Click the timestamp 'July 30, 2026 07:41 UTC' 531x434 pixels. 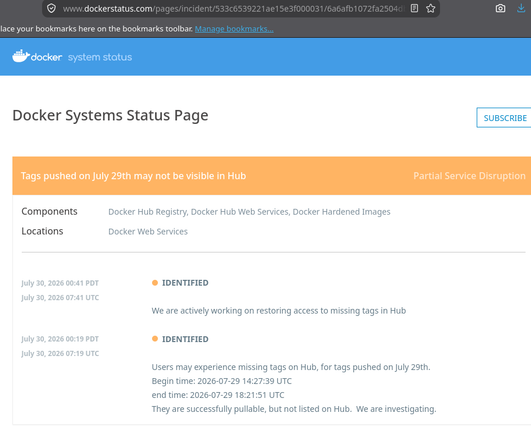pyautogui.click(x=60, y=298)
